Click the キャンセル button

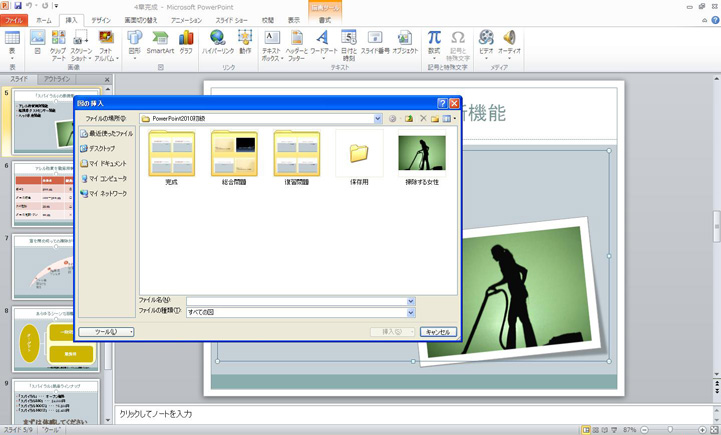click(439, 332)
